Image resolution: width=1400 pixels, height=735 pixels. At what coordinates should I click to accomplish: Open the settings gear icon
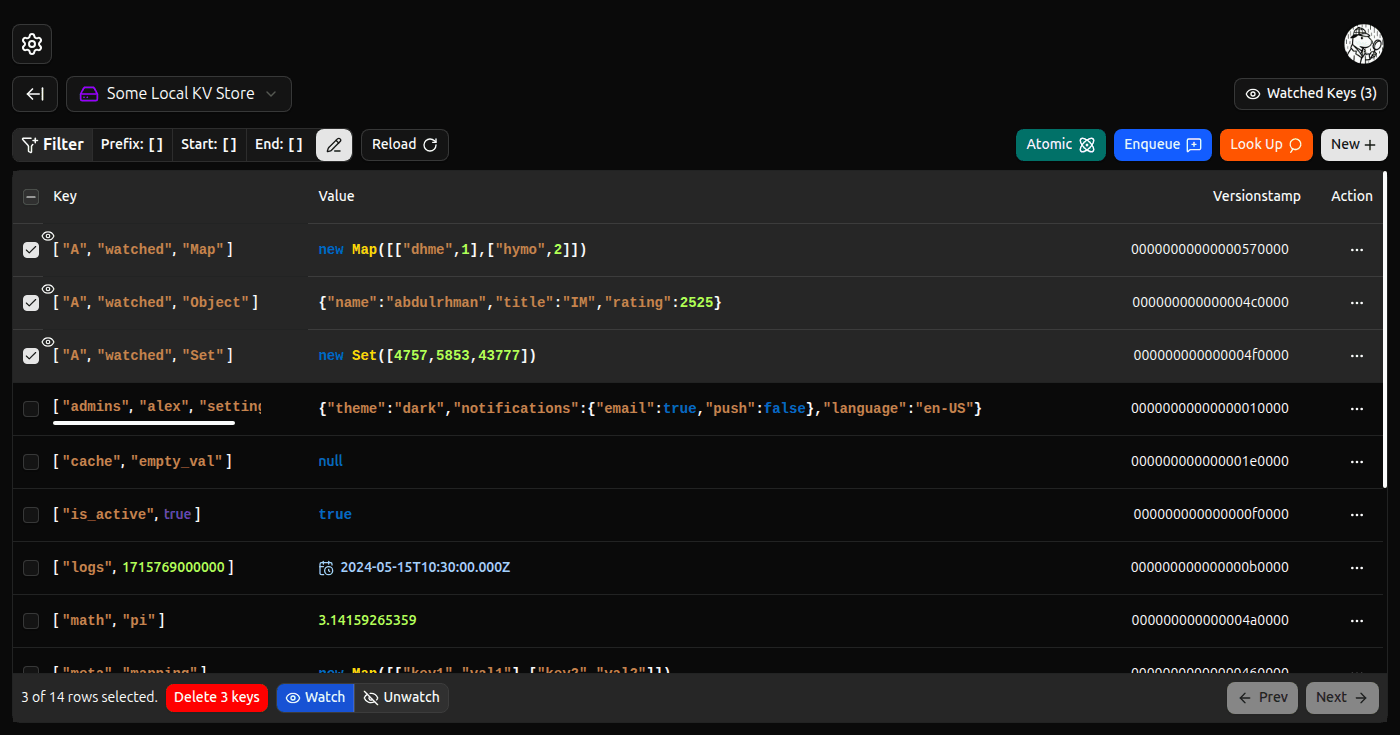pyautogui.click(x=32, y=44)
